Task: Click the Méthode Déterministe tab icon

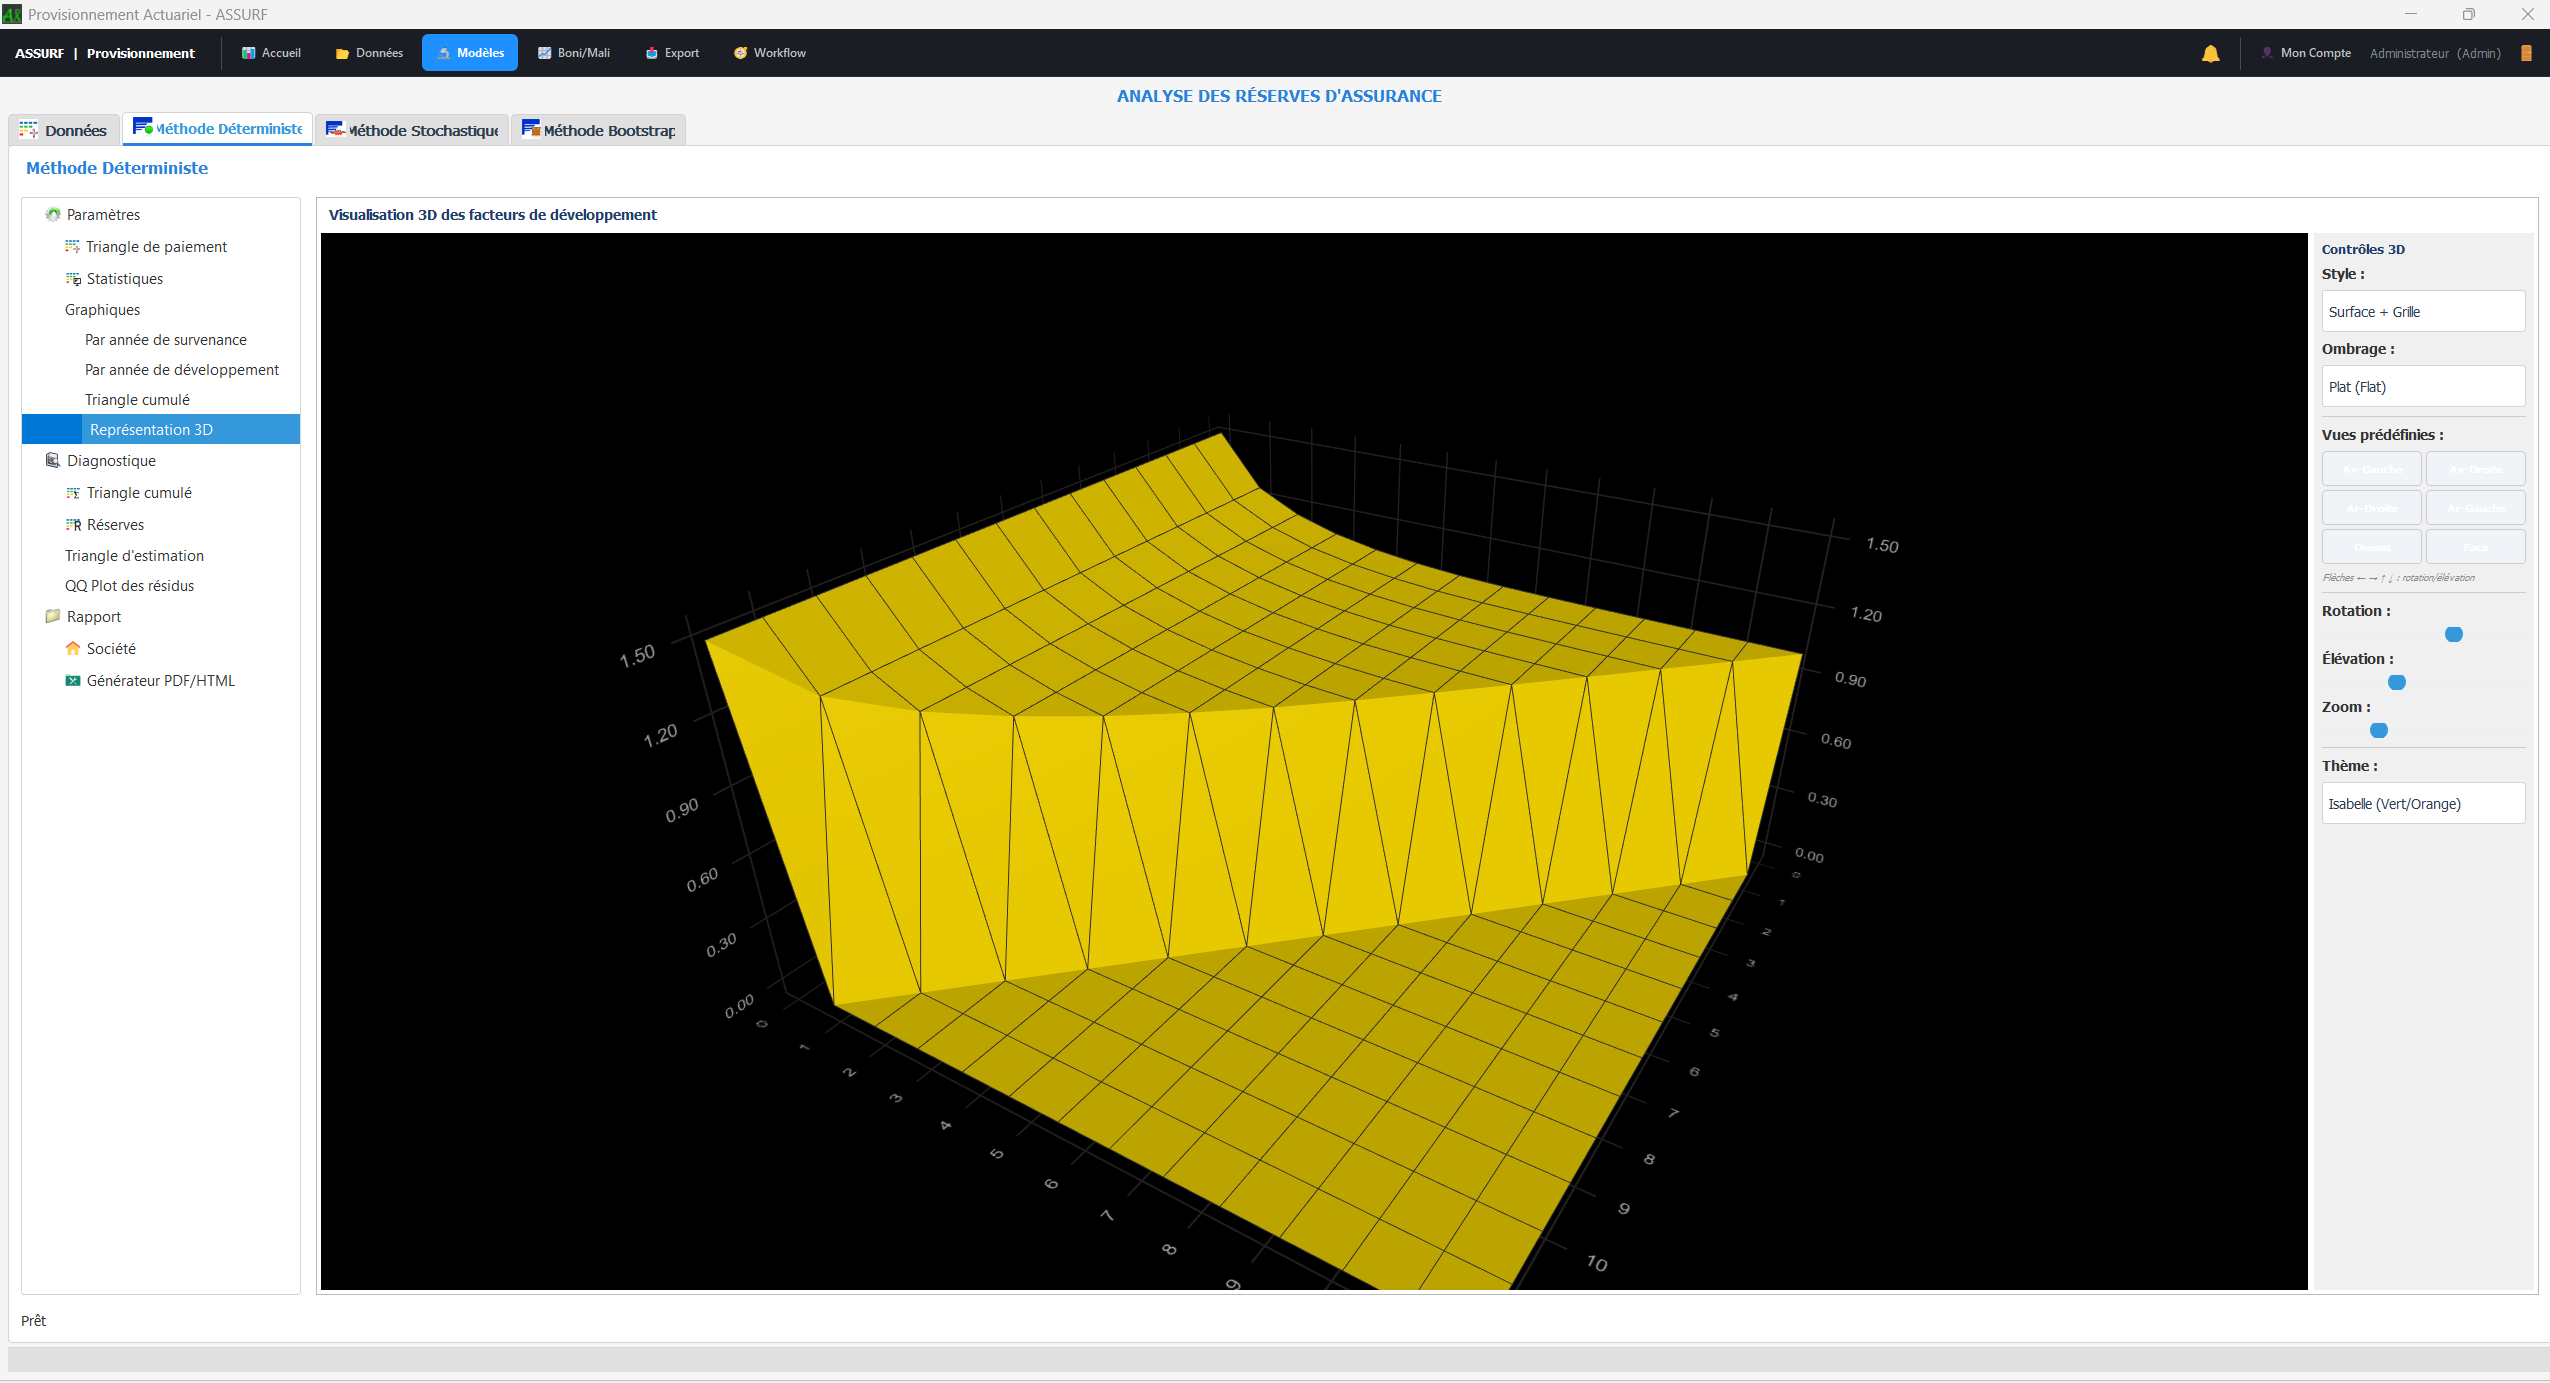Action: (x=143, y=127)
